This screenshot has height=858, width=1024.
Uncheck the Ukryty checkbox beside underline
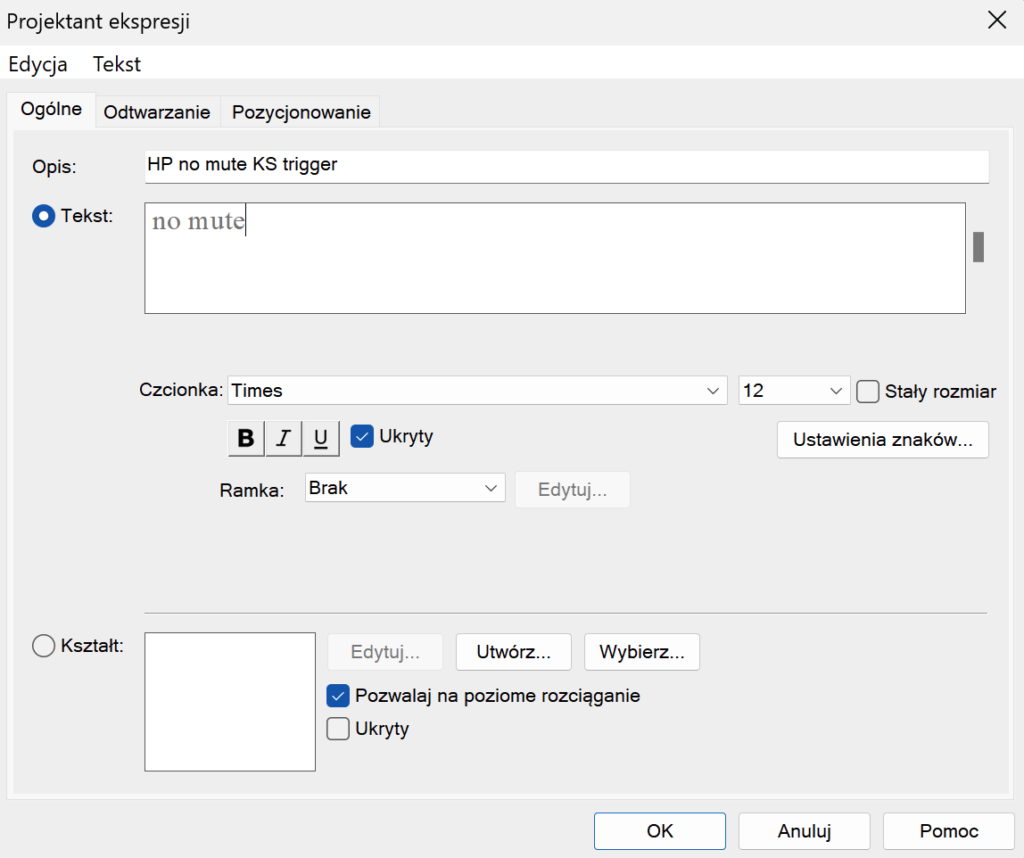tap(363, 436)
